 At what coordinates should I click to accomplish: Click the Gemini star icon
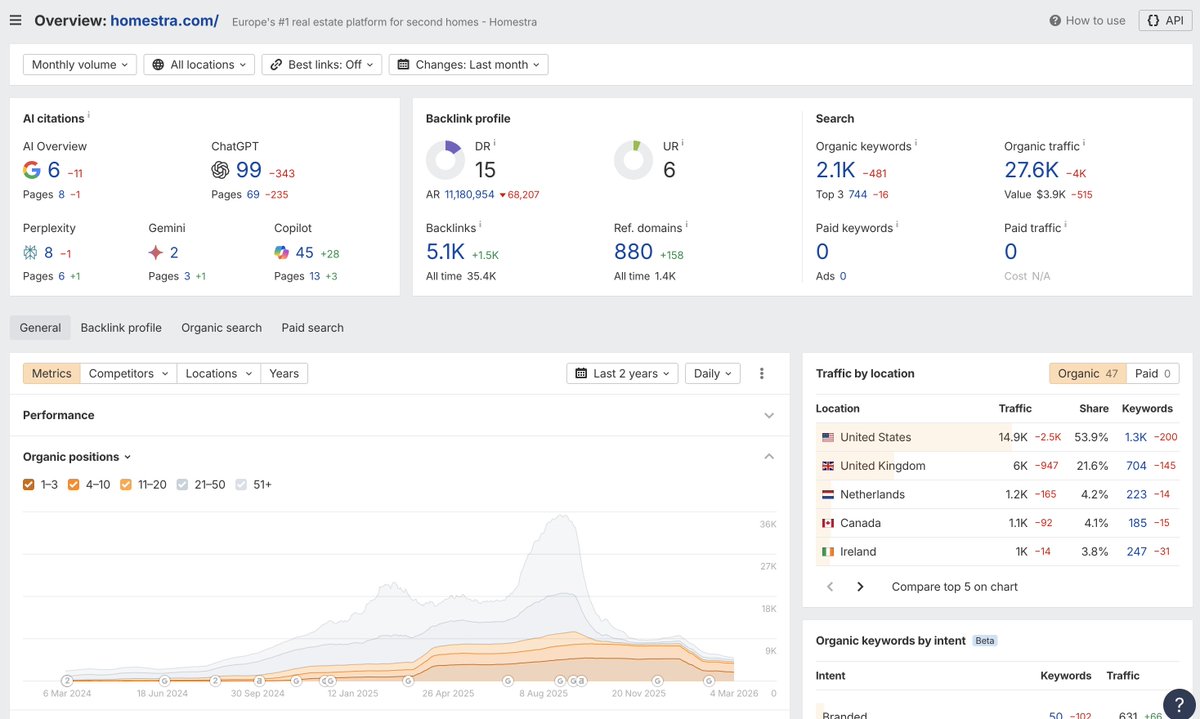pos(156,252)
